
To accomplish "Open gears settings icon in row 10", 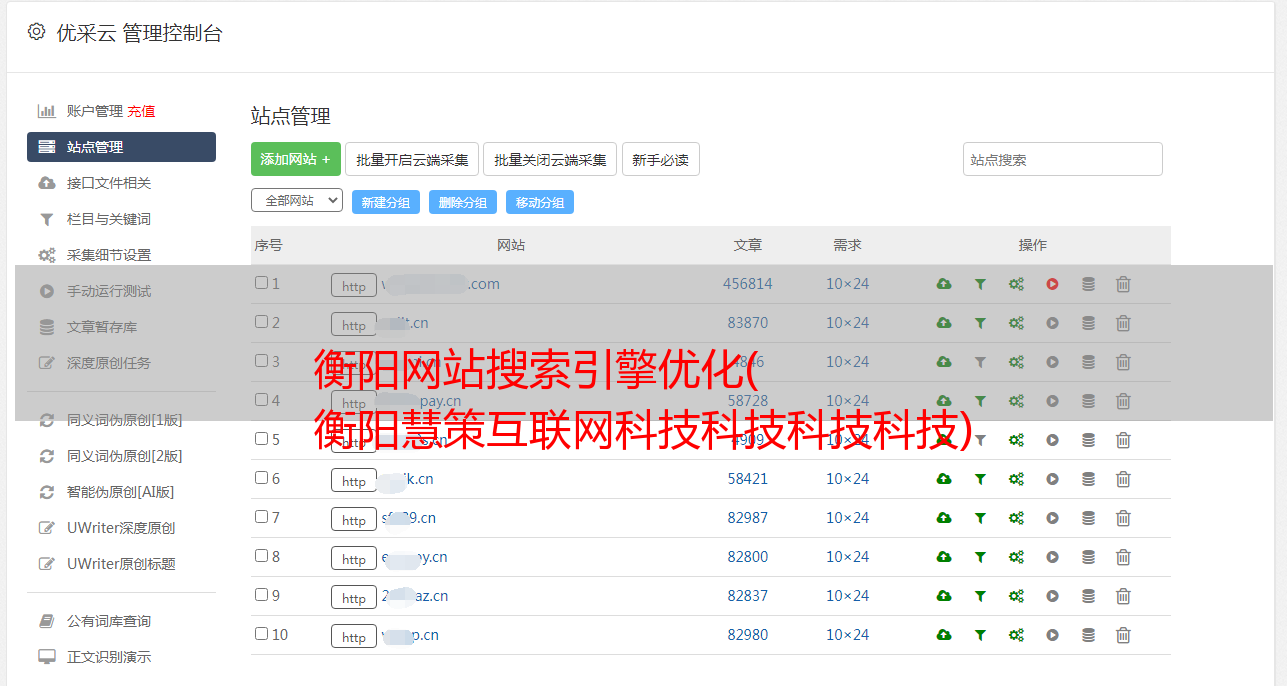I will click(x=1016, y=635).
